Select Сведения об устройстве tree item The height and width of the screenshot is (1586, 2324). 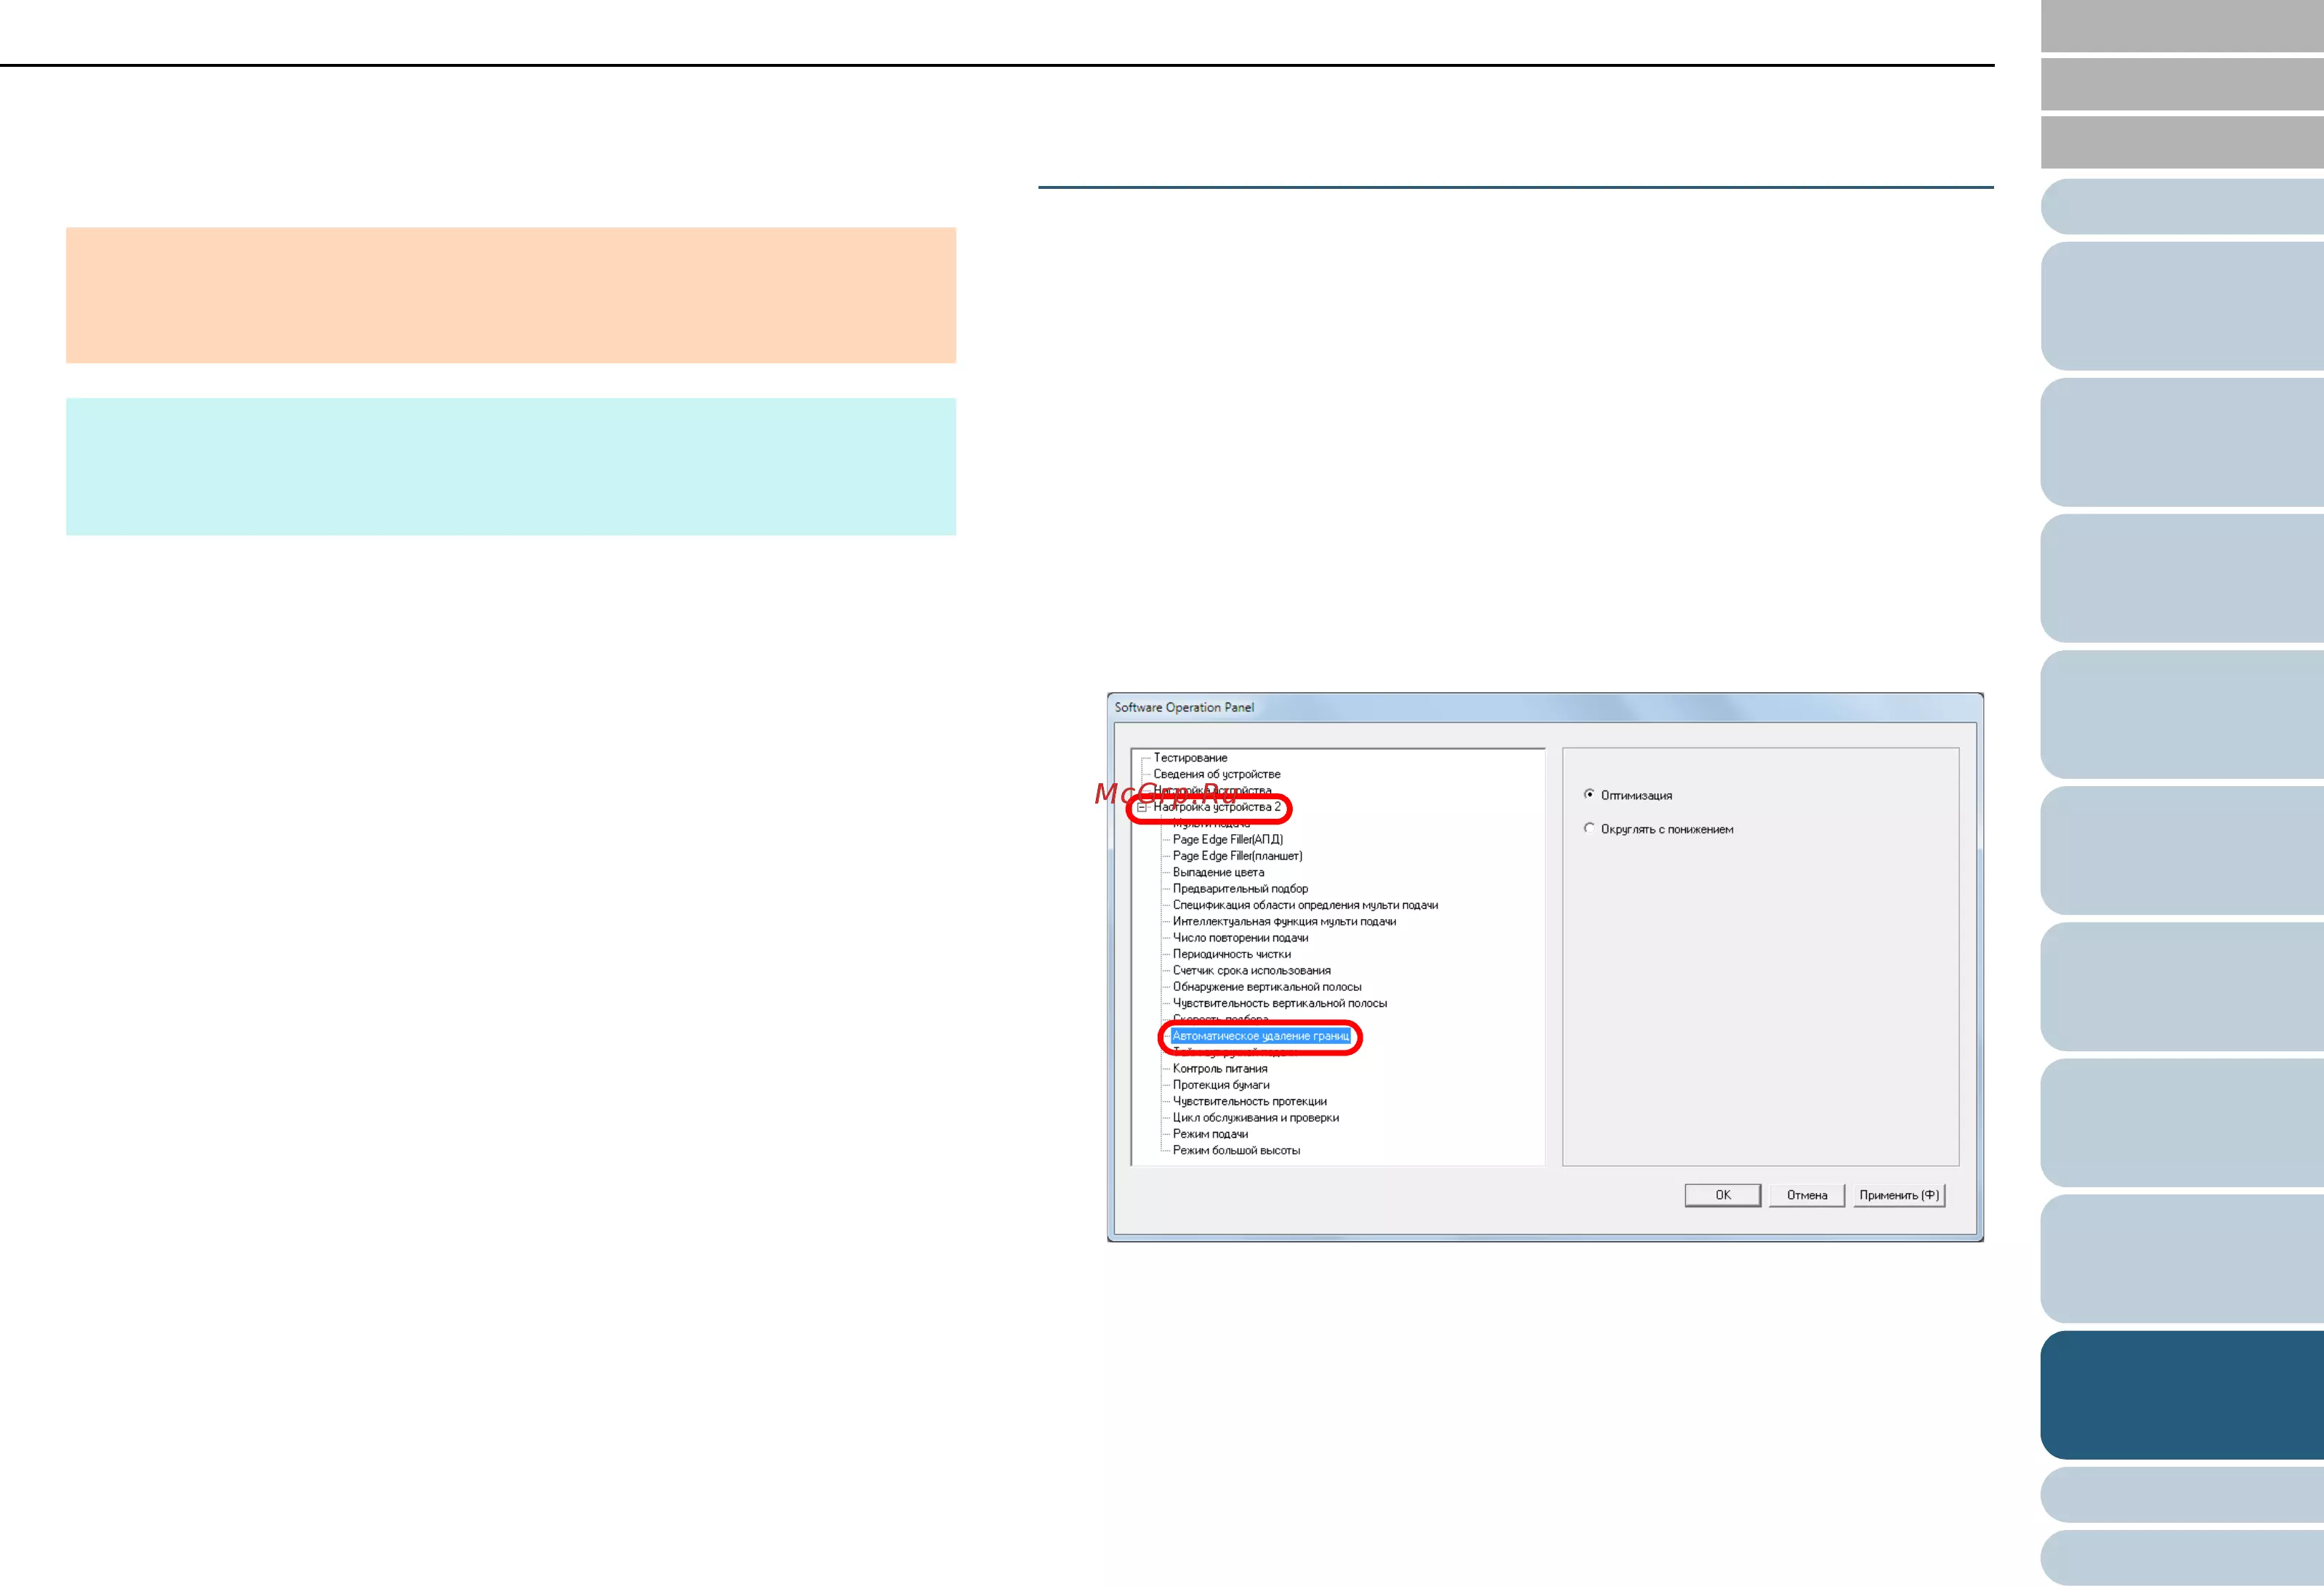point(1216,774)
